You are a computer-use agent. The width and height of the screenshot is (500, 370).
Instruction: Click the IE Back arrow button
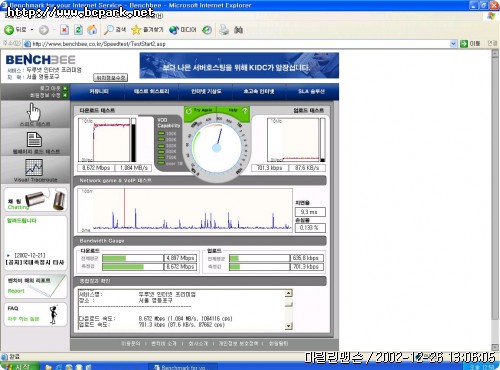click(9, 30)
